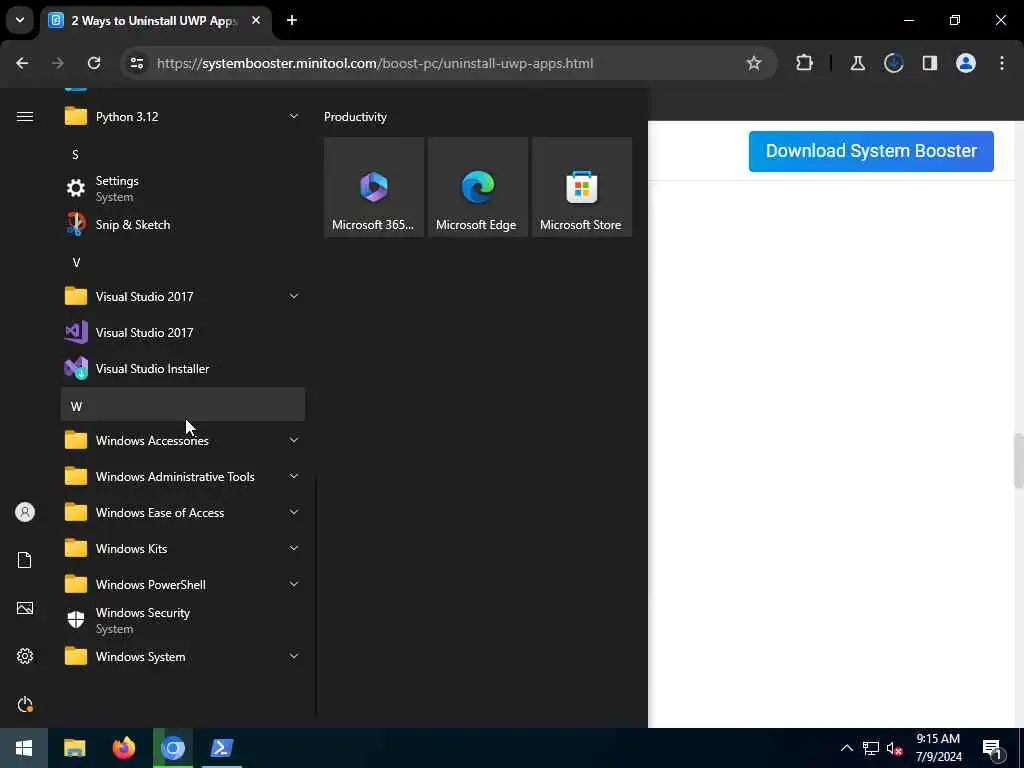The height and width of the screenshot is (768, 1024).
Task: Launch Firefox from the taskbar
Action: pos(123,748)
